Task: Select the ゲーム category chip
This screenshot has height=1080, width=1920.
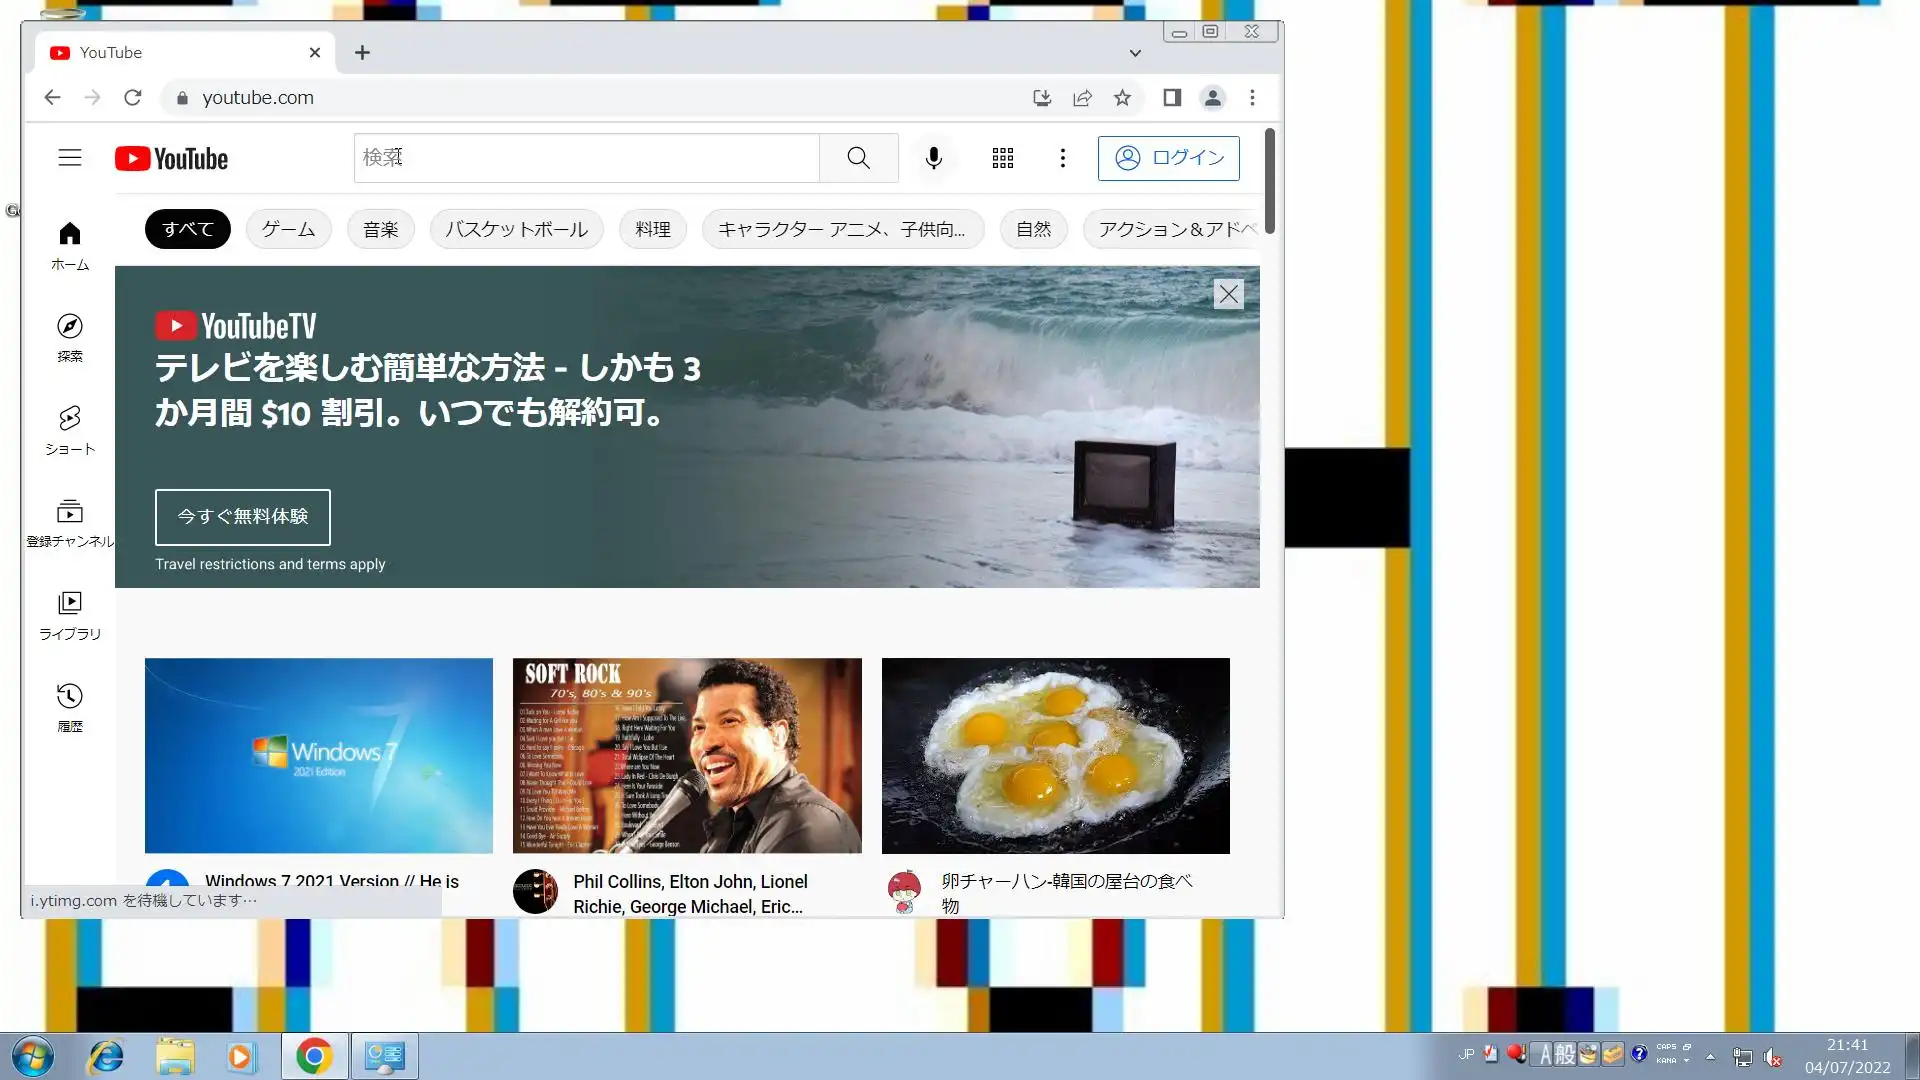Action: (x=288, y=229)
